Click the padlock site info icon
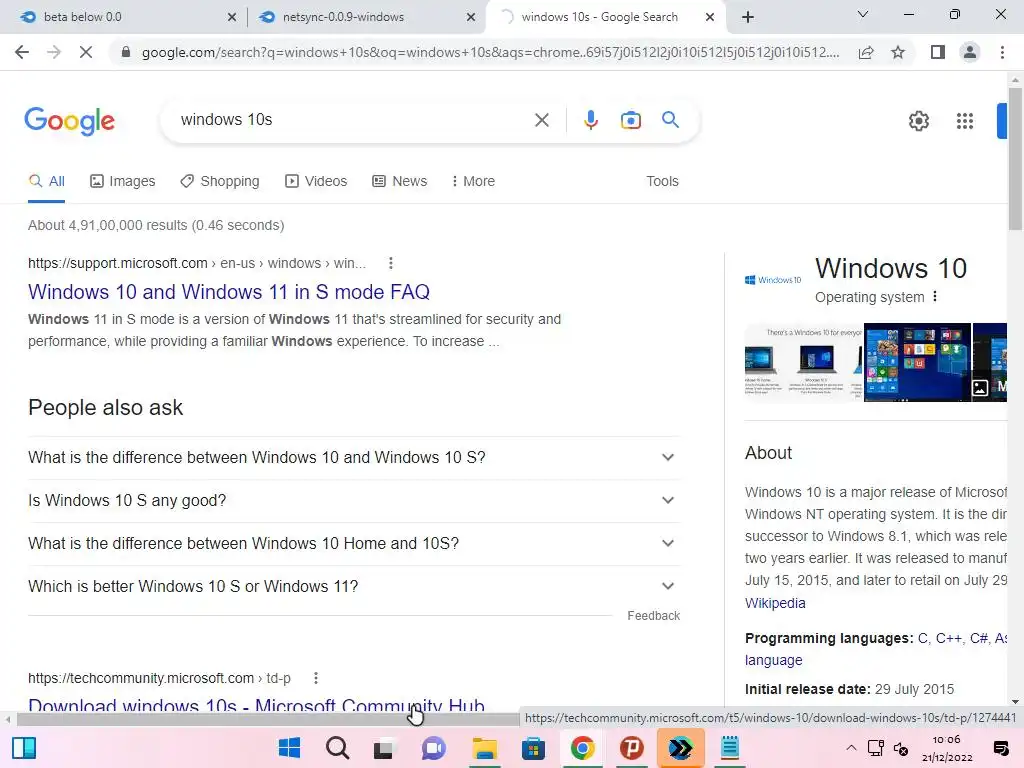This screenshot has width=1024, height=768. (126, 52)
